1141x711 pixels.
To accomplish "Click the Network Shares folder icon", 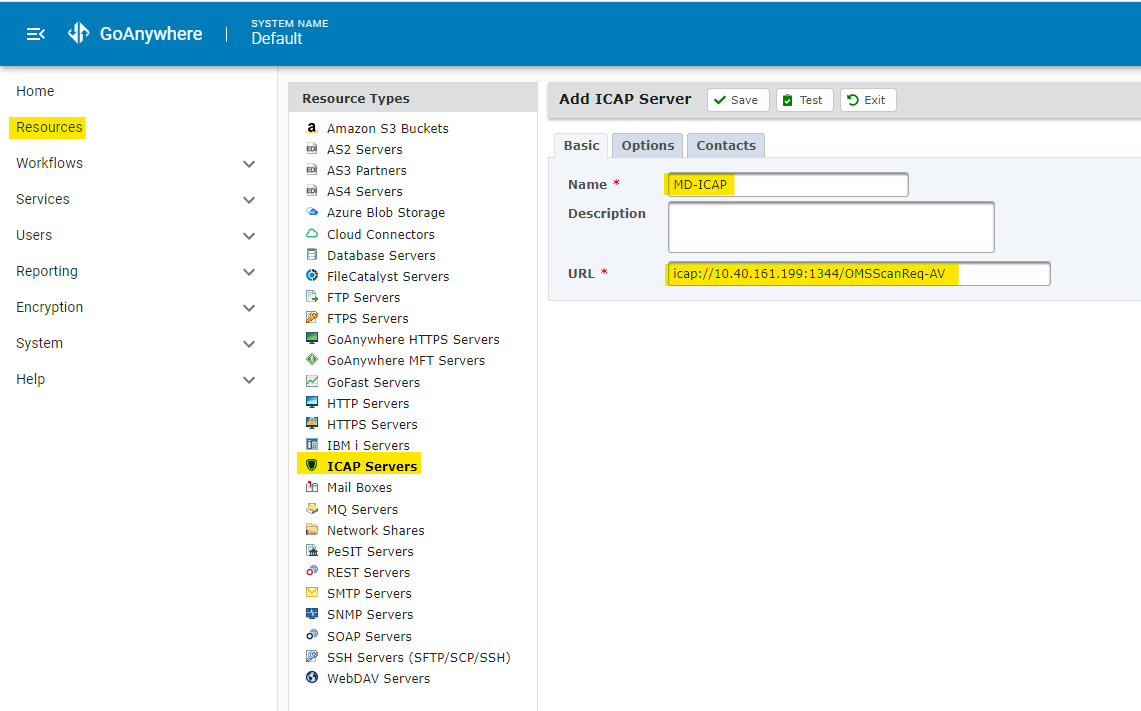I will click(312, 530).
